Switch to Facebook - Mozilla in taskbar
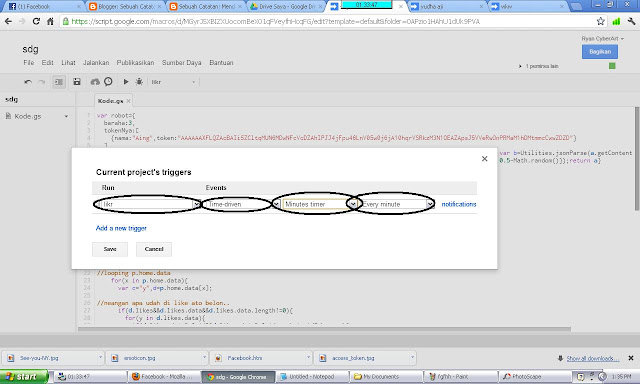Screen dimensions: 640x384 [x=164, y=377]
